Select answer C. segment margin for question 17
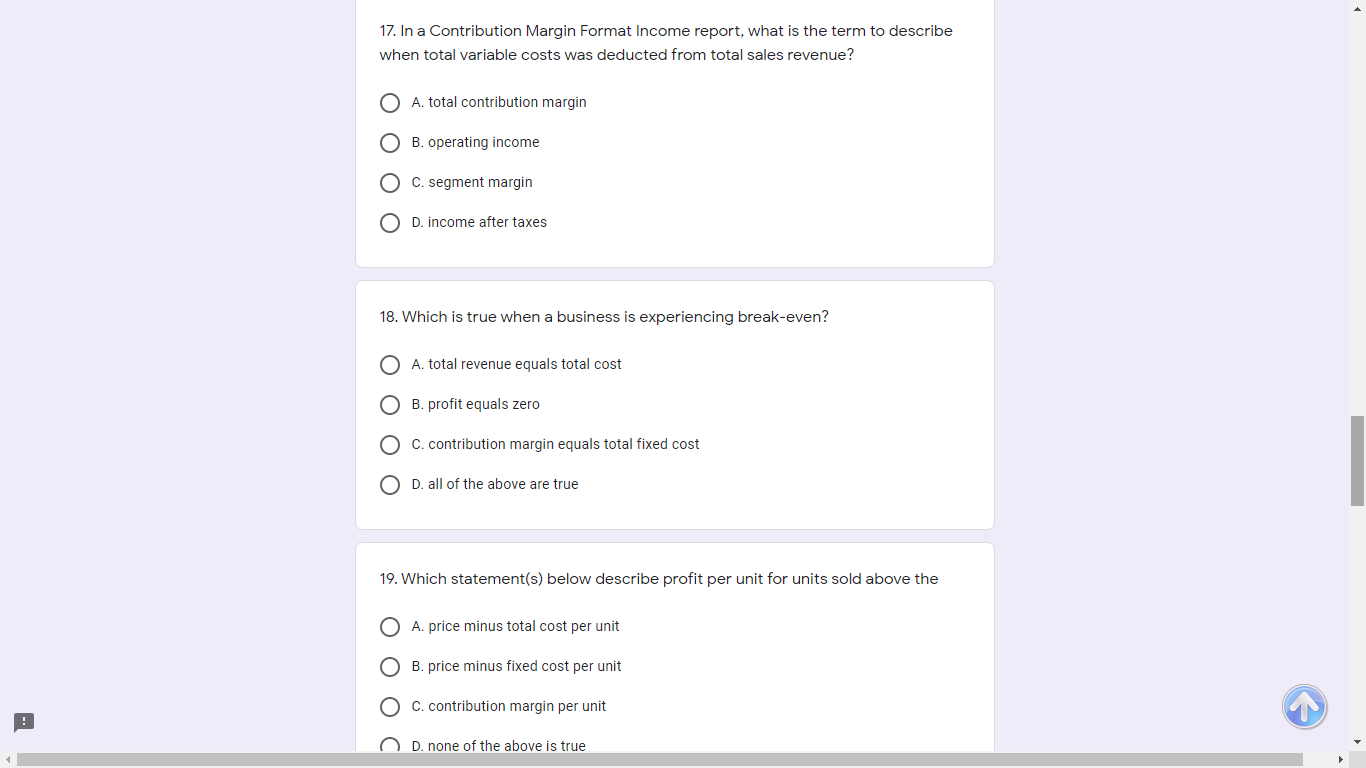The image size is (1366, 768). pos(390,182)
